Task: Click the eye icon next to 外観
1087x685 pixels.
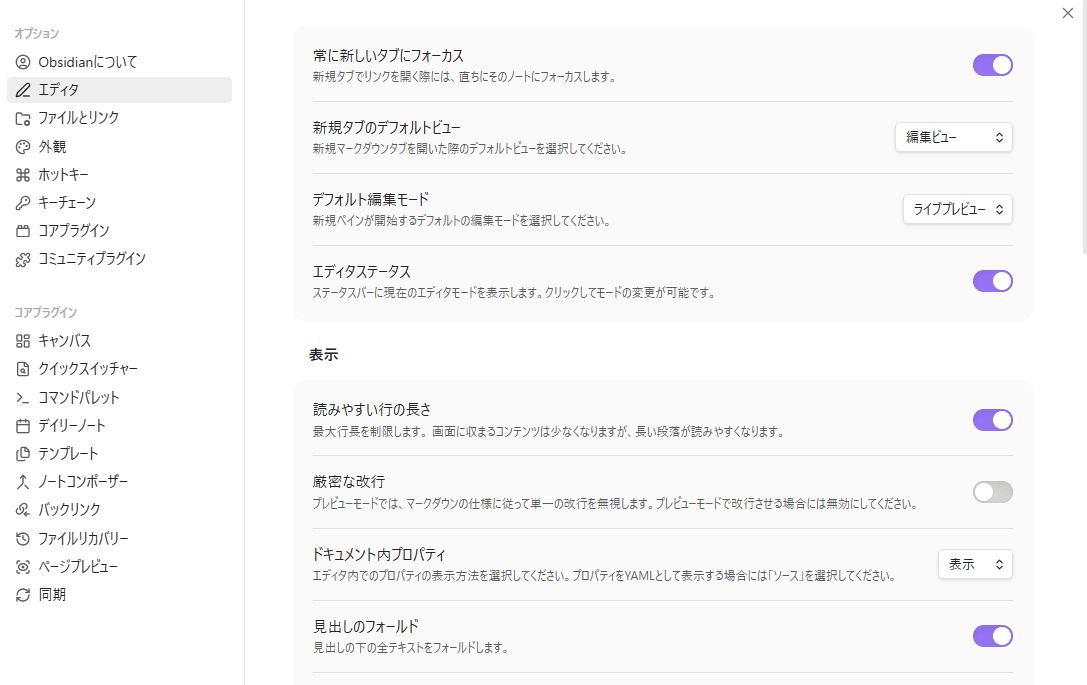Action: point(22,145)
